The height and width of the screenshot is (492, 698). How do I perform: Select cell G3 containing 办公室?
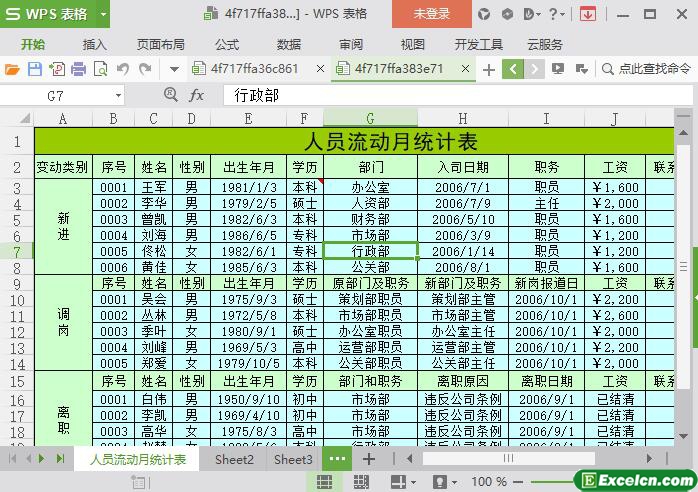tap(370, 187)
